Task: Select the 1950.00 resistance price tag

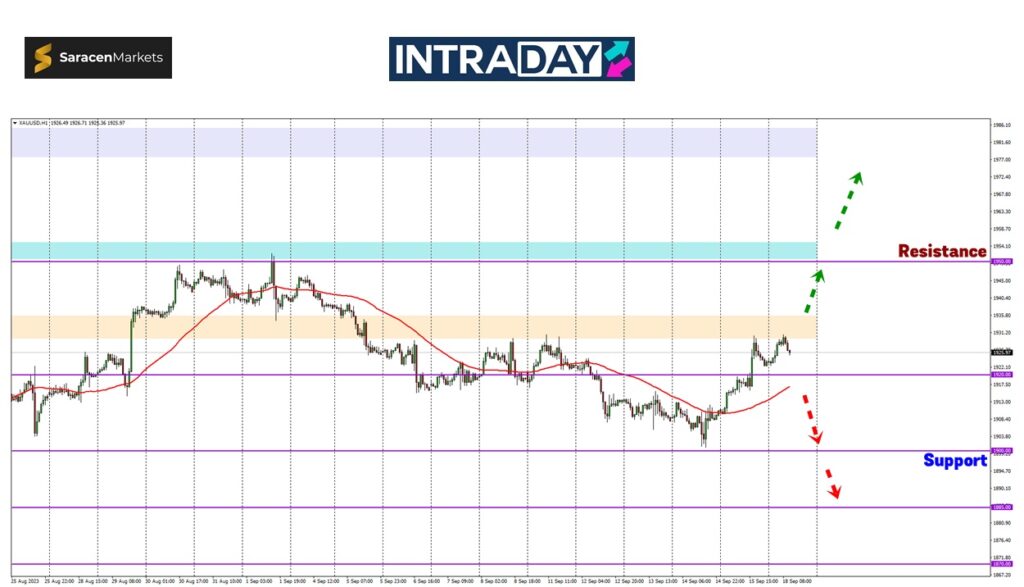Action: 1001,262
